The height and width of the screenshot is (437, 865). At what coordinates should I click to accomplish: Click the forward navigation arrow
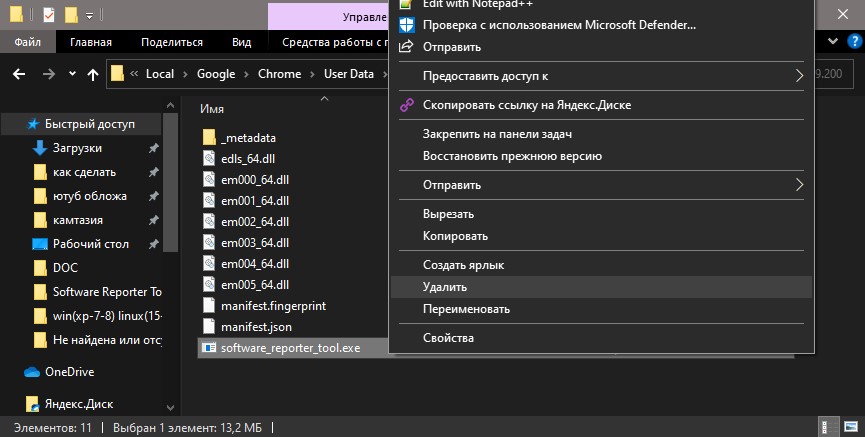click(49, 74)
